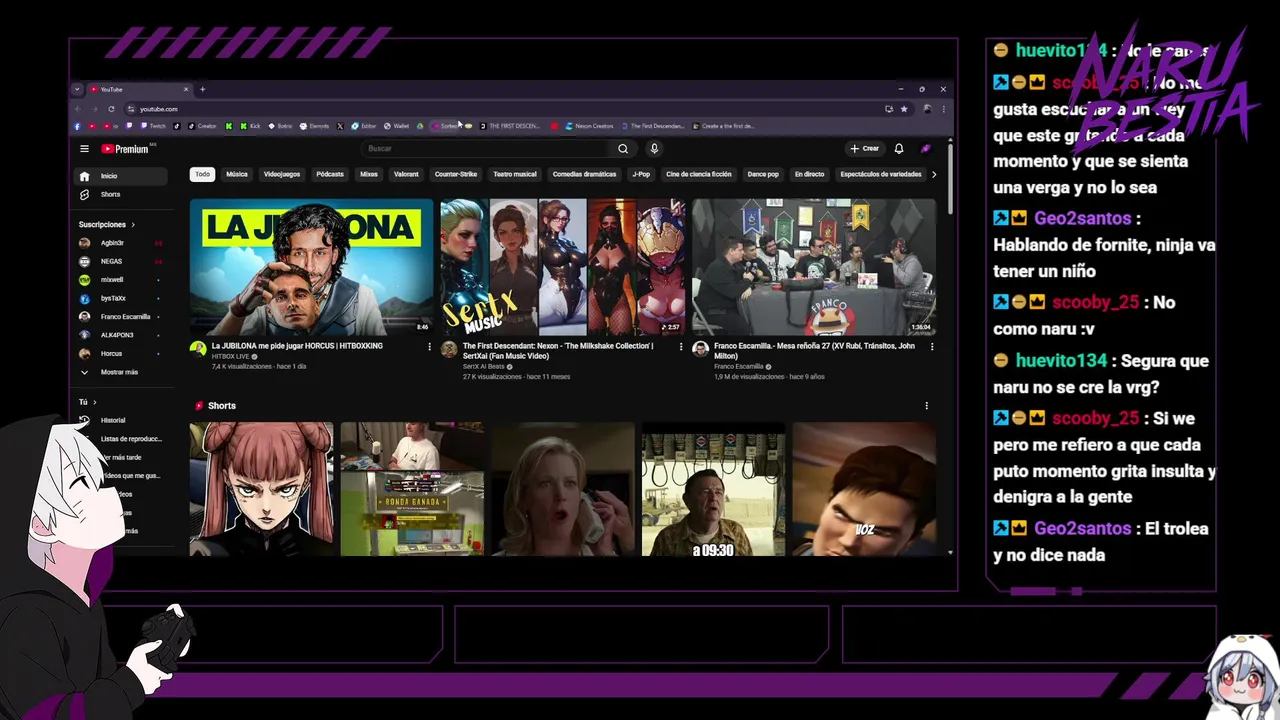Open the Horcus subscription channel
The height and width of the screenshot is (720, 1280).
(x=121, y=354)
